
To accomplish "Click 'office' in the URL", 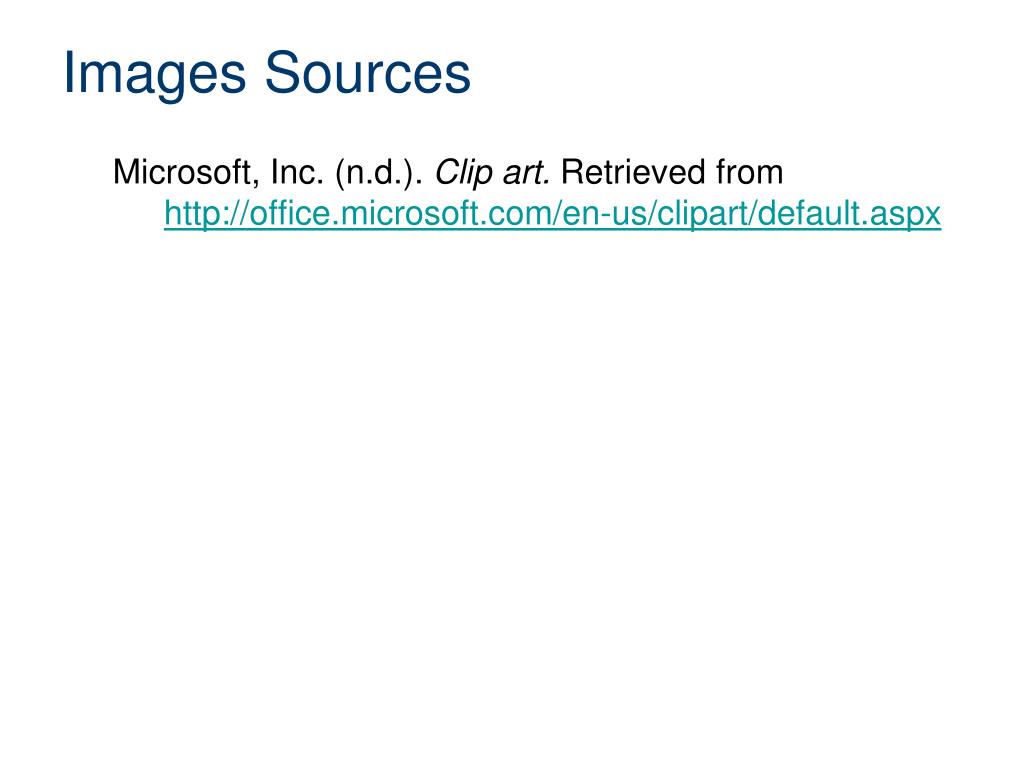I will [x=290, y=213].
